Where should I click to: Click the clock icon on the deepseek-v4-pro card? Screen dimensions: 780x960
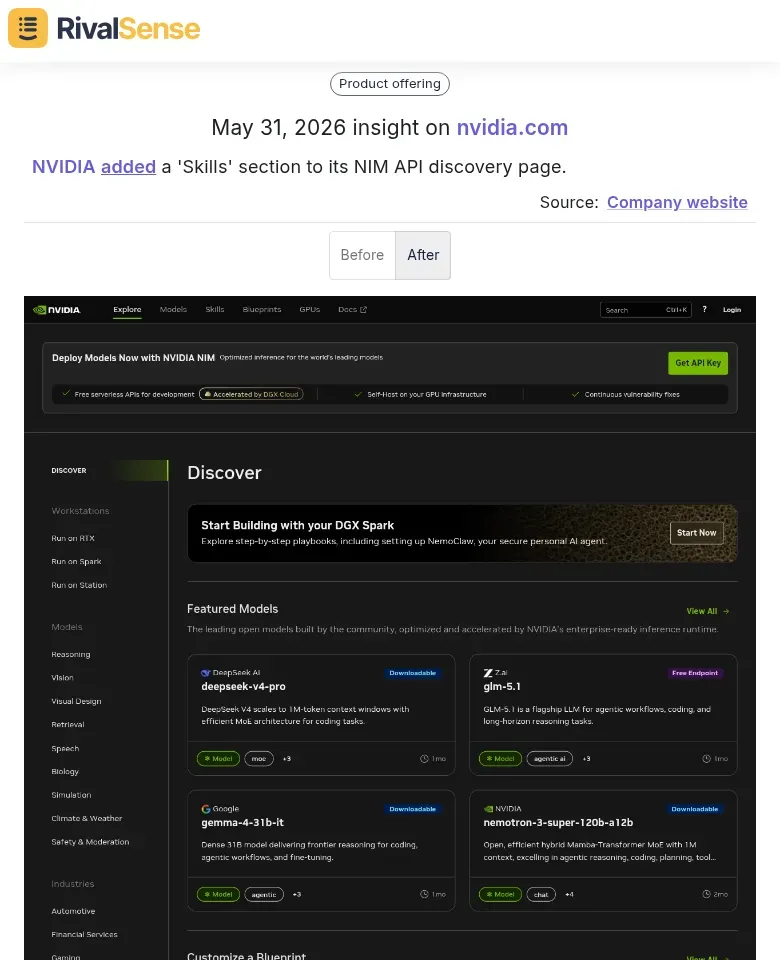[424, 759]
